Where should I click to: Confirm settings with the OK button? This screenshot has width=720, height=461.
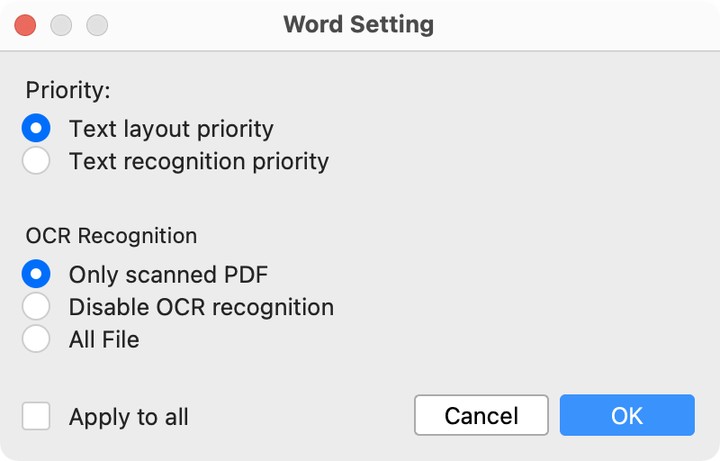click(x=627, y=415)
